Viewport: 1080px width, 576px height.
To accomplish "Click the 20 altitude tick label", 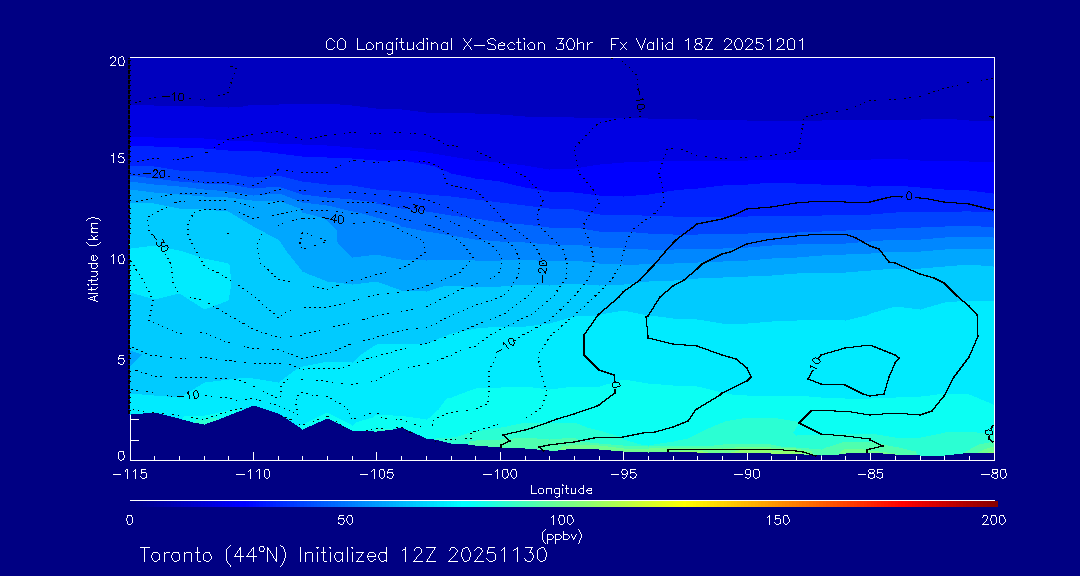I will click(x=117, y=61).
